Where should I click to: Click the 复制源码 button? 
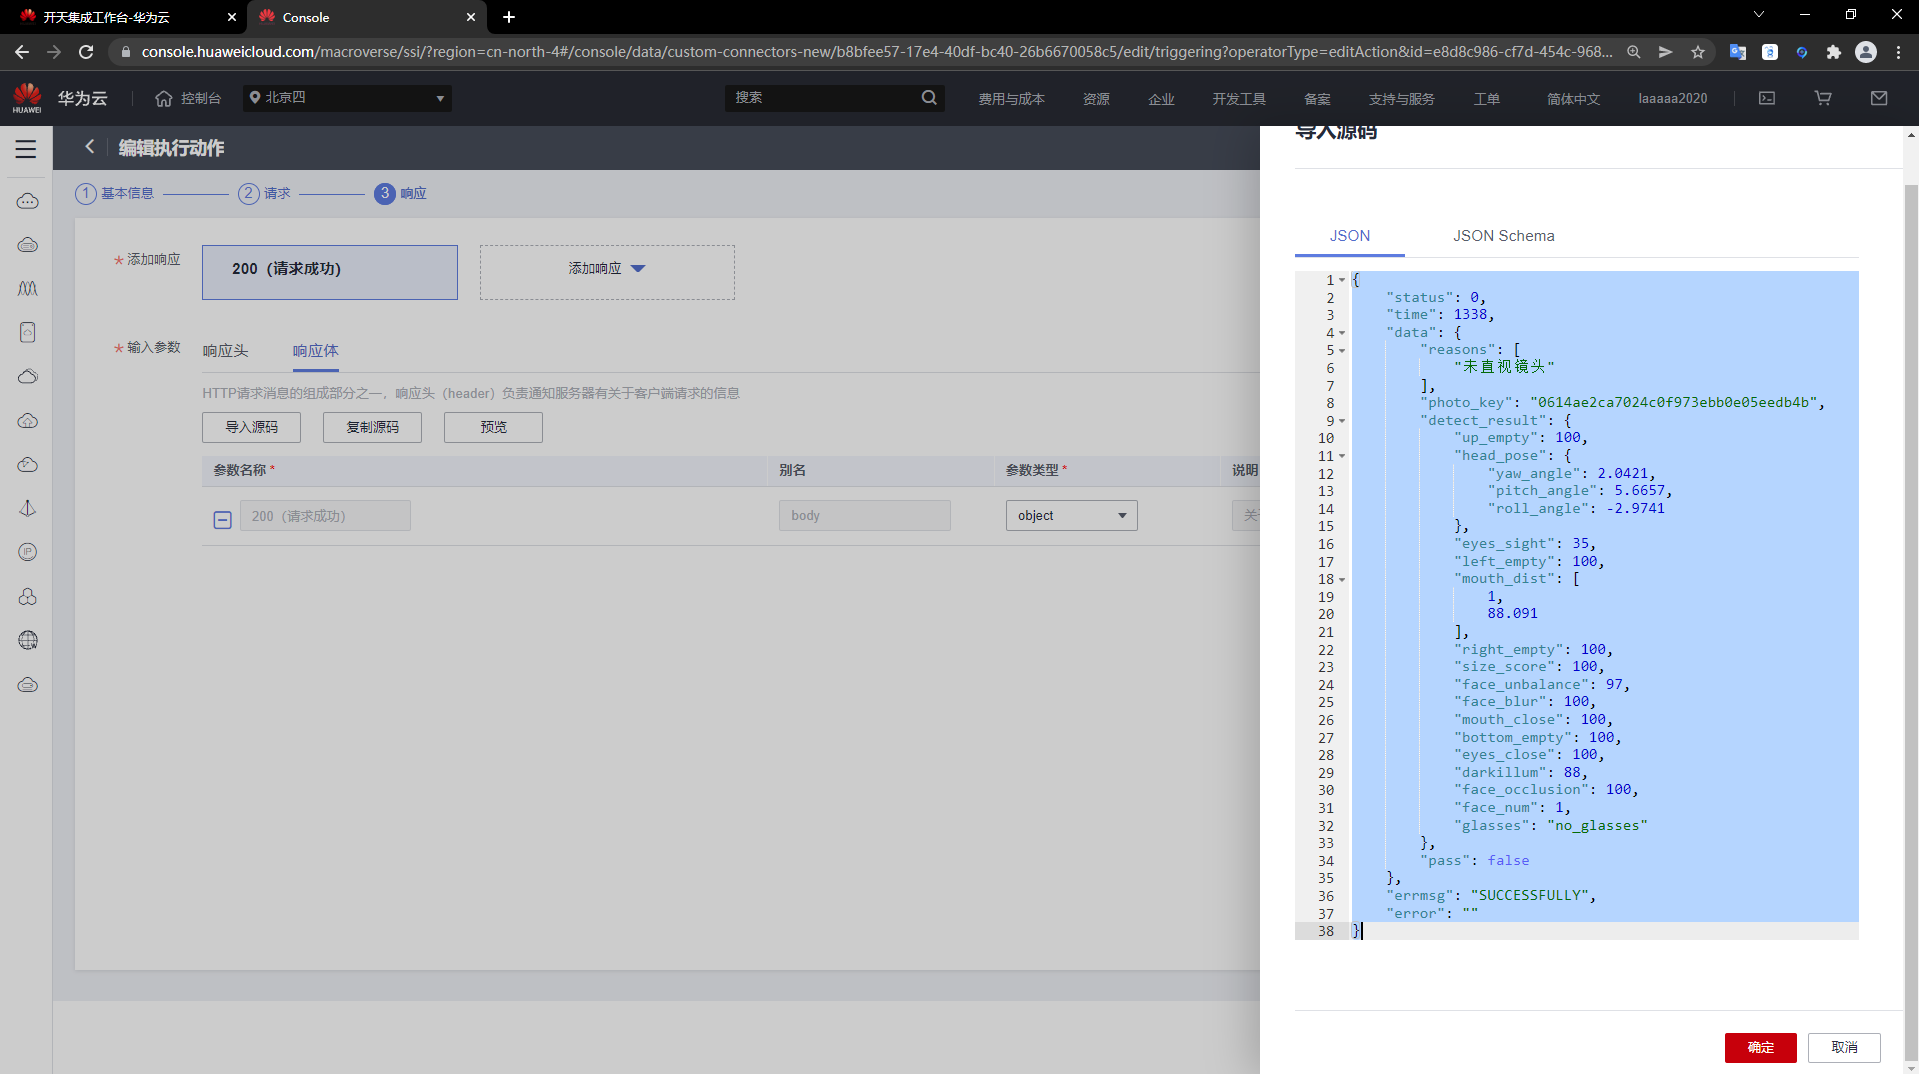(x=372, y=427)
